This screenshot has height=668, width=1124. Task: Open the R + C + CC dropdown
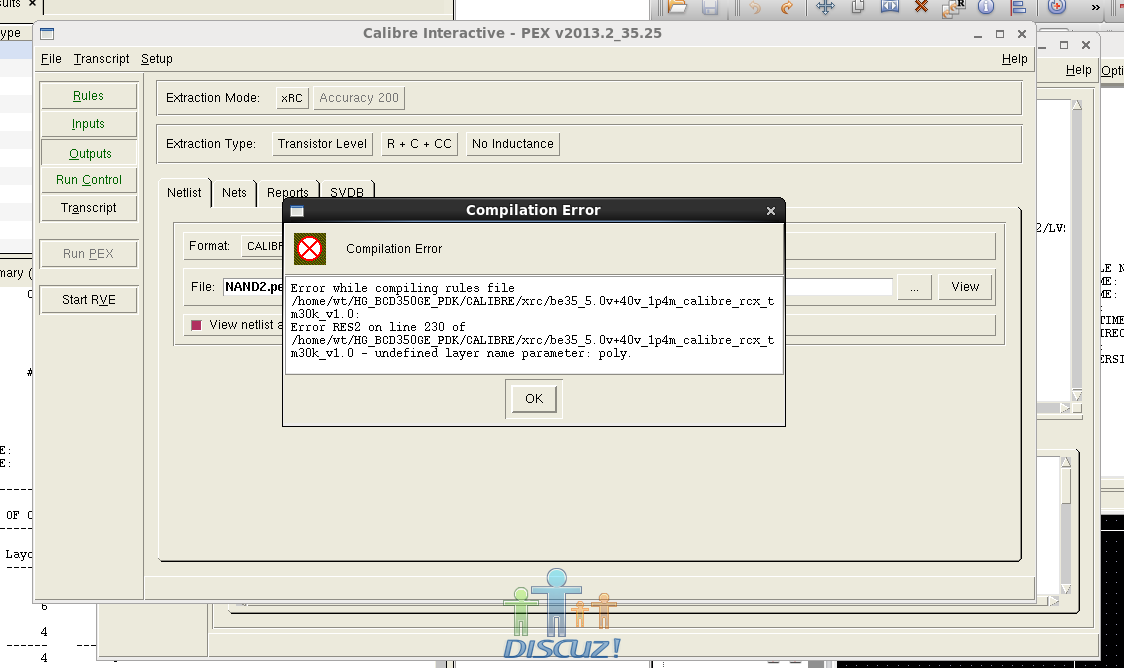pos(419,144)
